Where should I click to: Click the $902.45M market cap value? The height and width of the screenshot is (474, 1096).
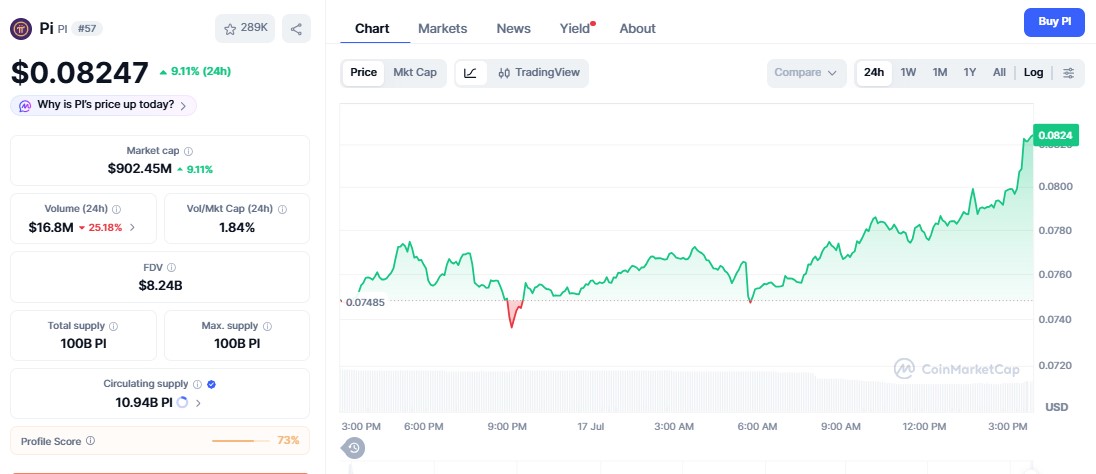[140, 168]
